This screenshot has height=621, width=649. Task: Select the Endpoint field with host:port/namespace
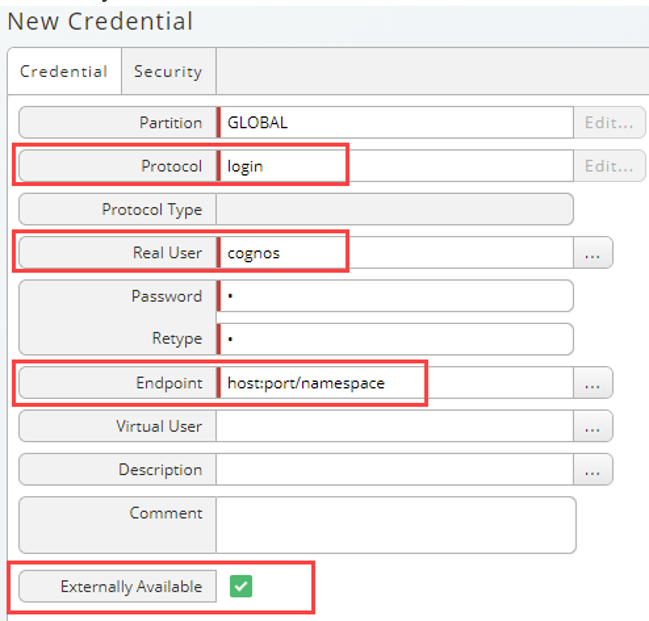[x=395, y=383]
